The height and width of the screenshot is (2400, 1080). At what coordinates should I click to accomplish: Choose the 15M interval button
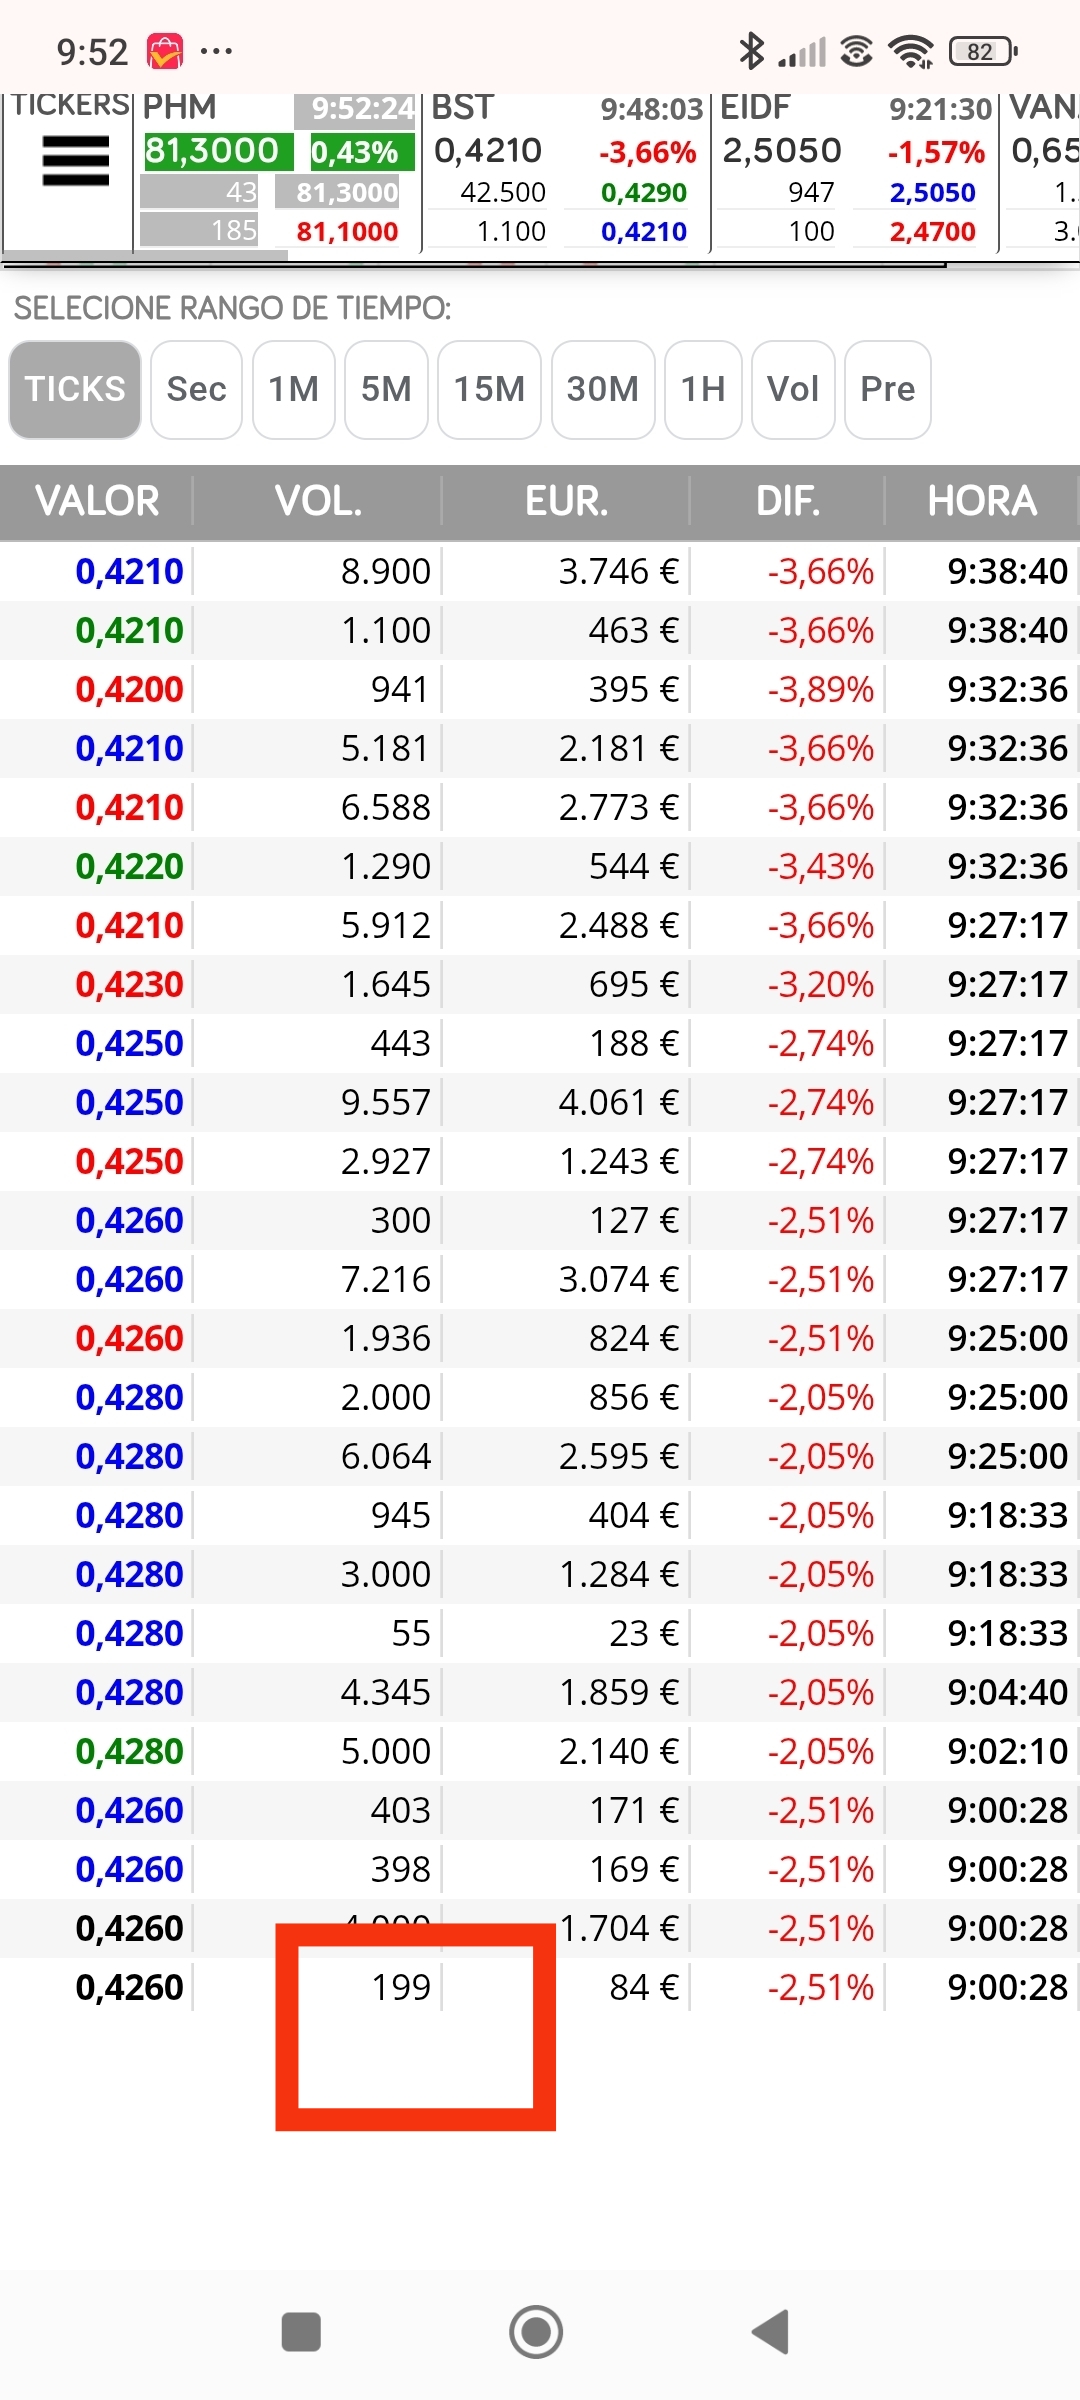coord(489,389)
